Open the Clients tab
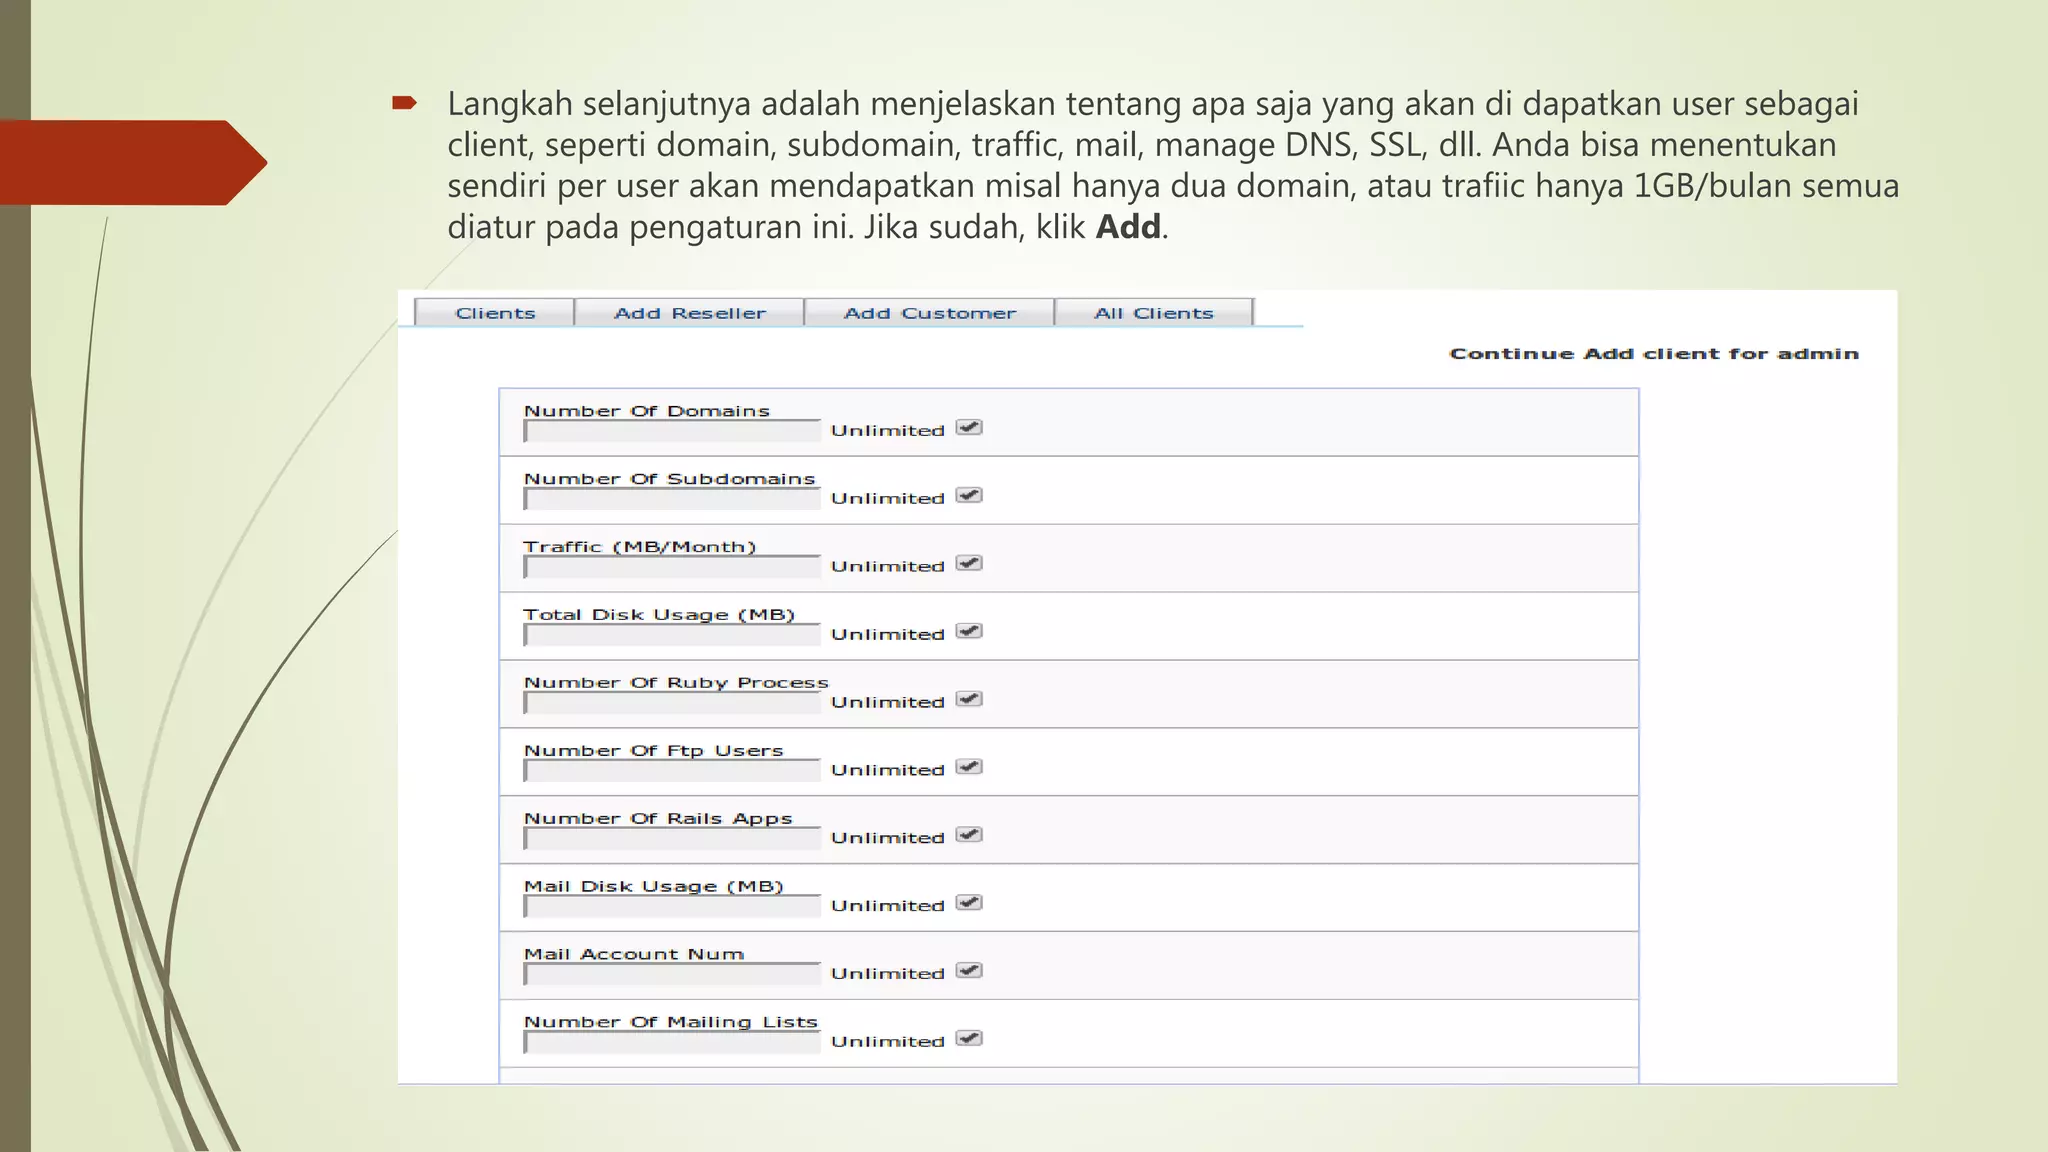The width and height of the screenshot is (2048, 1152). [495, 313]
